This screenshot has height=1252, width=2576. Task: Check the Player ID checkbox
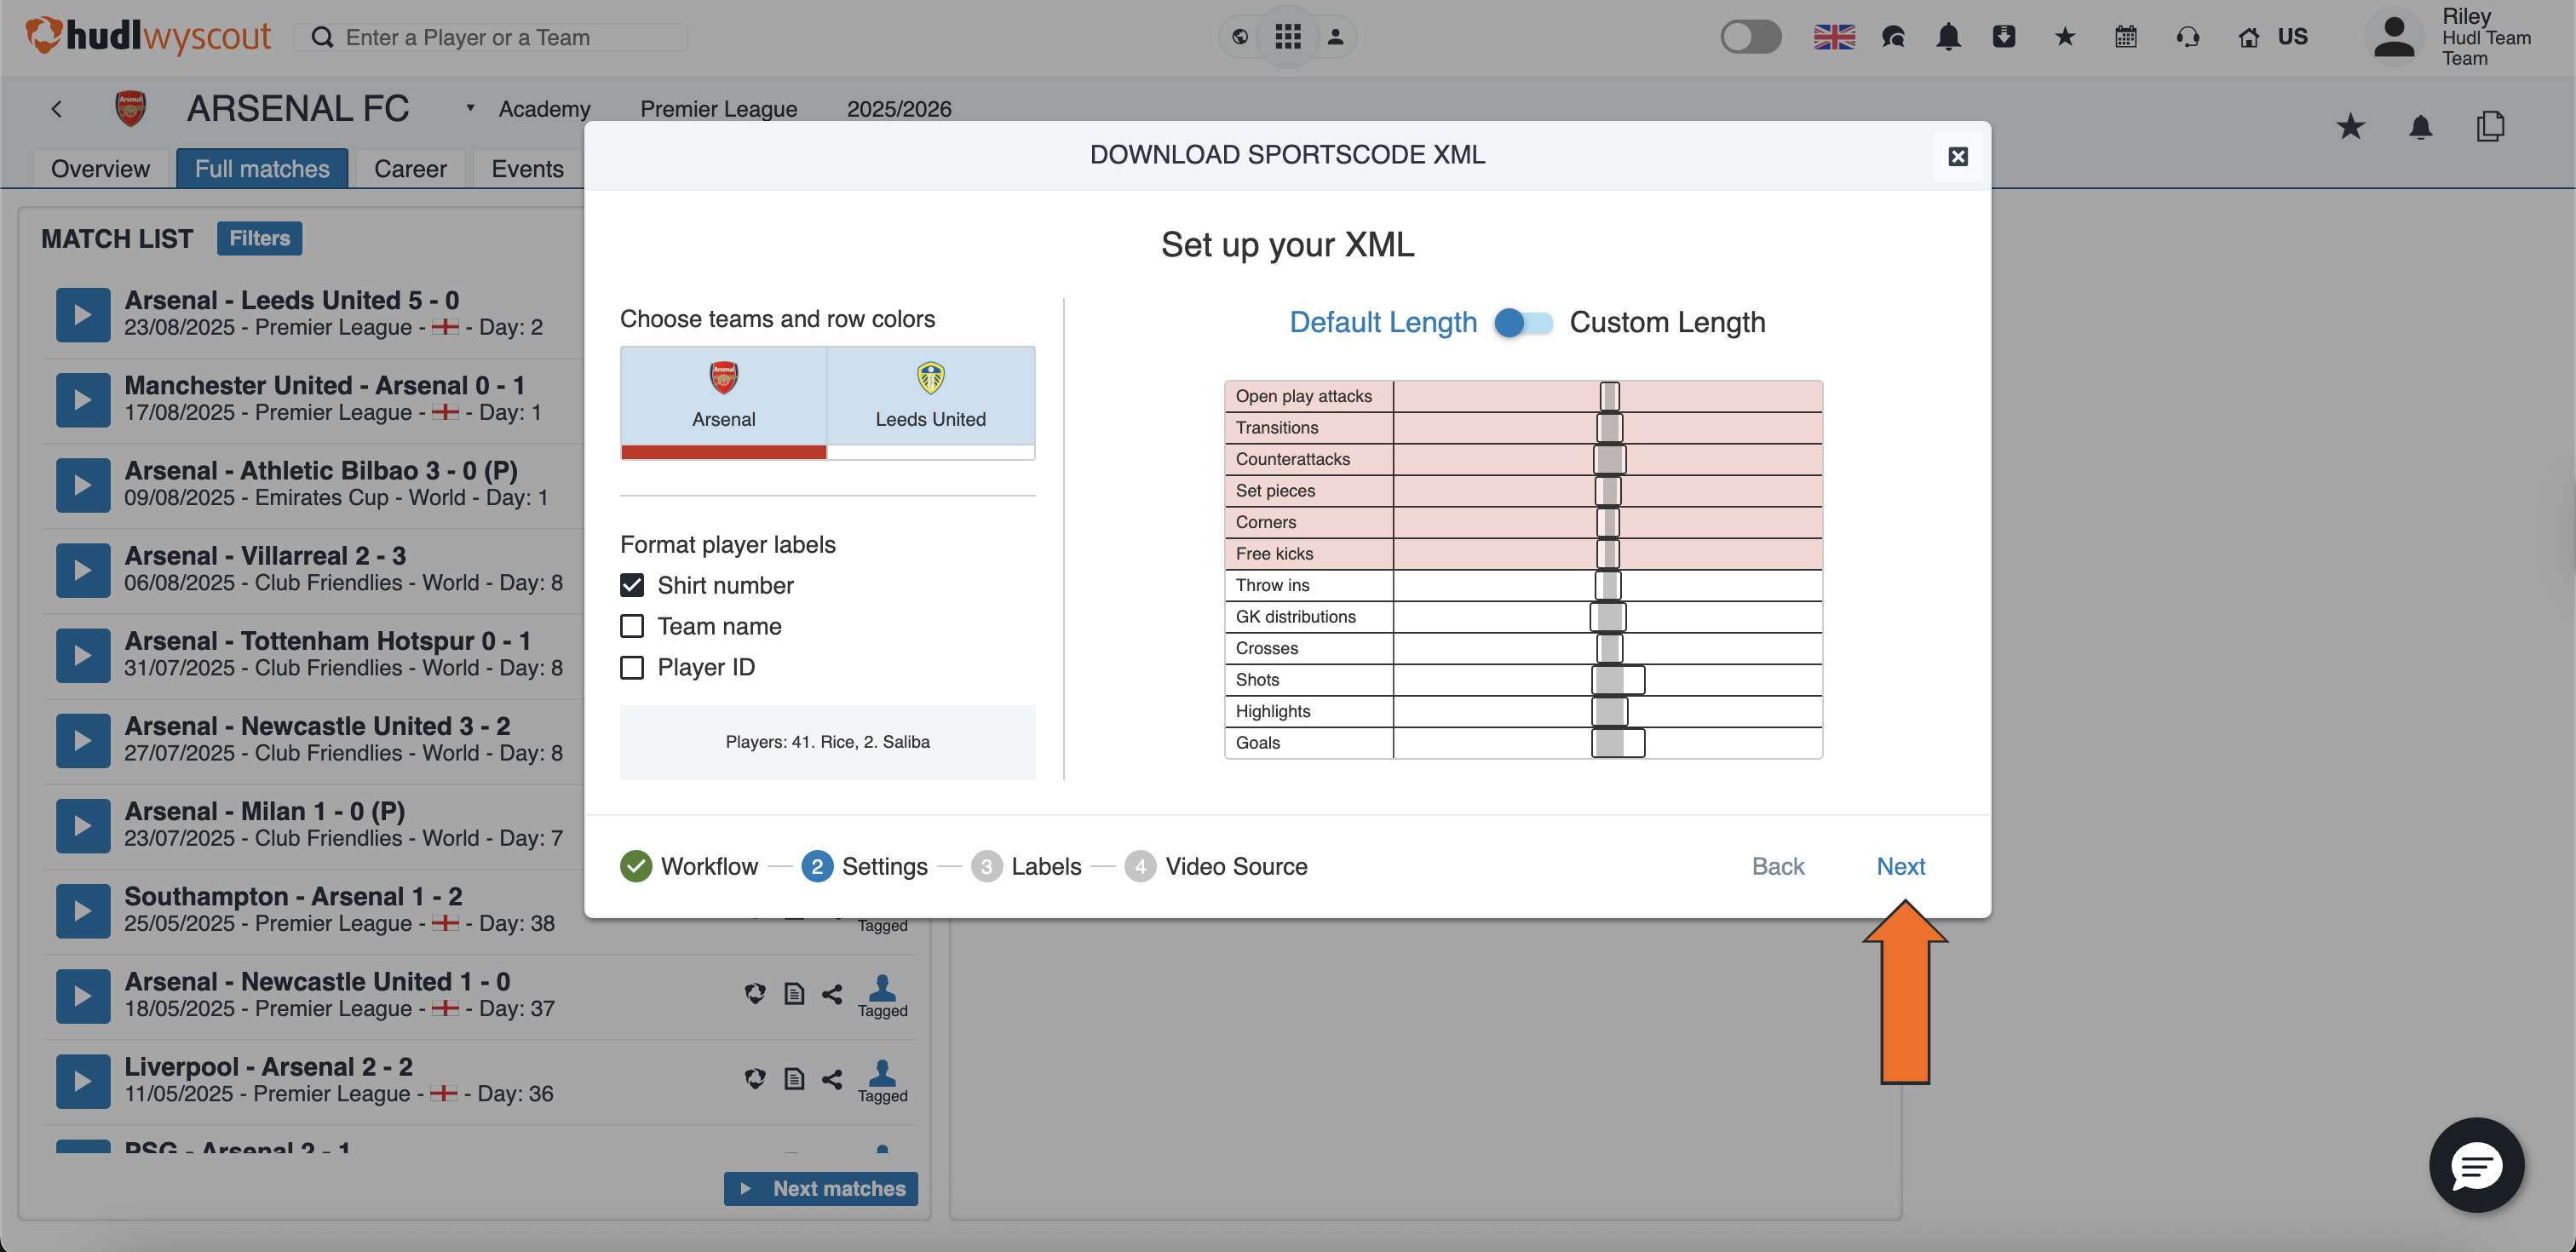631,667
